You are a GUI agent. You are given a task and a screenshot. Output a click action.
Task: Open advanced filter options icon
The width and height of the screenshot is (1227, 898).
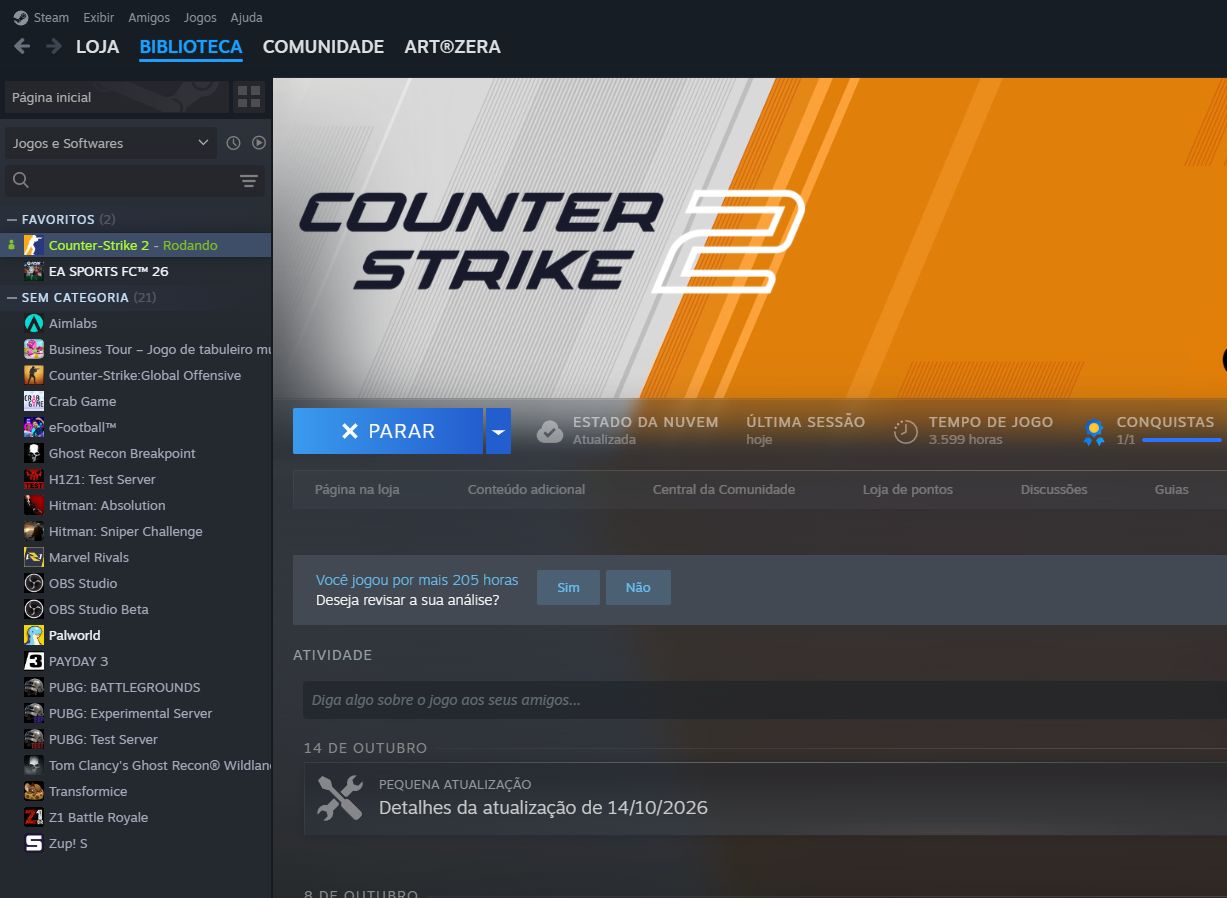pos(249,181)
